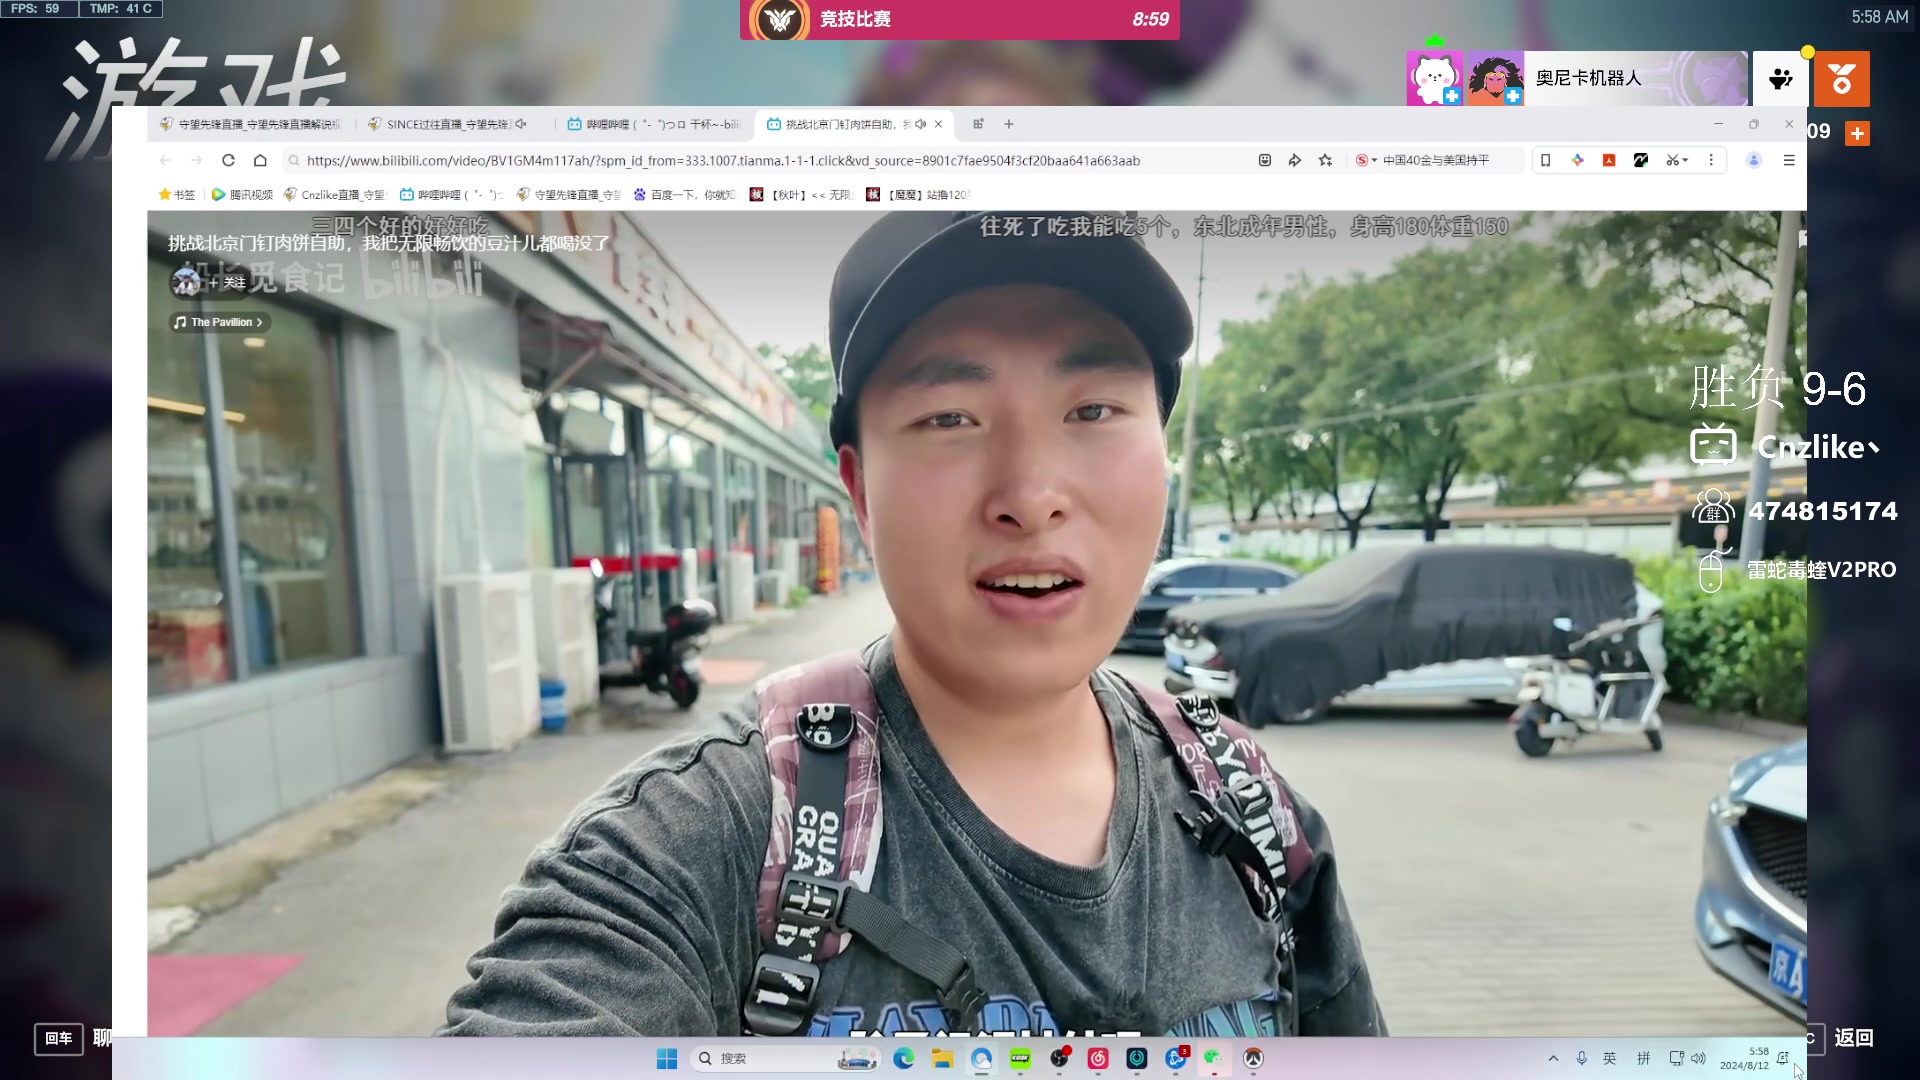This screenshot has height=1080, width=1920.
Task: Switch to SINCE过往直播 tab
Action: (x=448, y=124)
